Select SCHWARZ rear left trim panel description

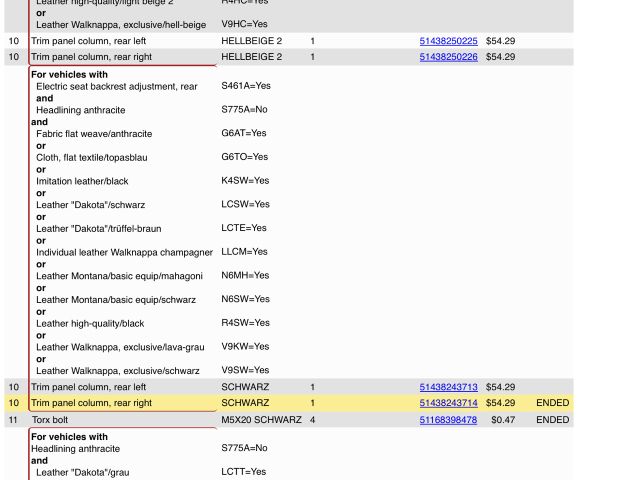pyautogui.click(x=88, y=387)
